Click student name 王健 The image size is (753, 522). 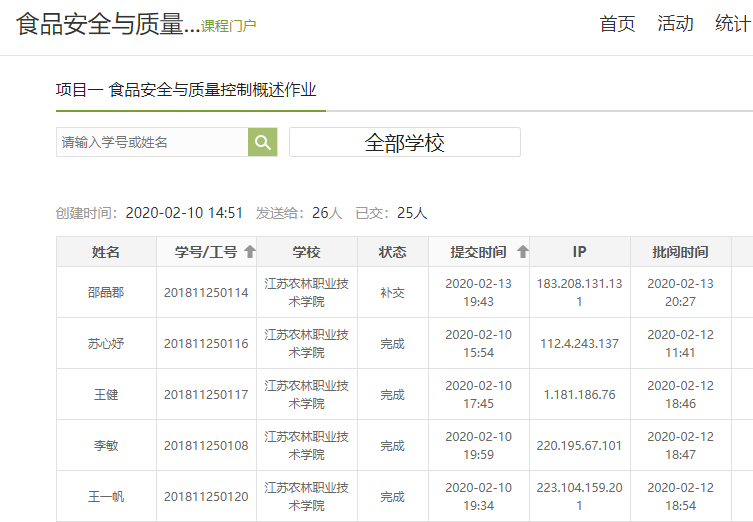[106, 394]
